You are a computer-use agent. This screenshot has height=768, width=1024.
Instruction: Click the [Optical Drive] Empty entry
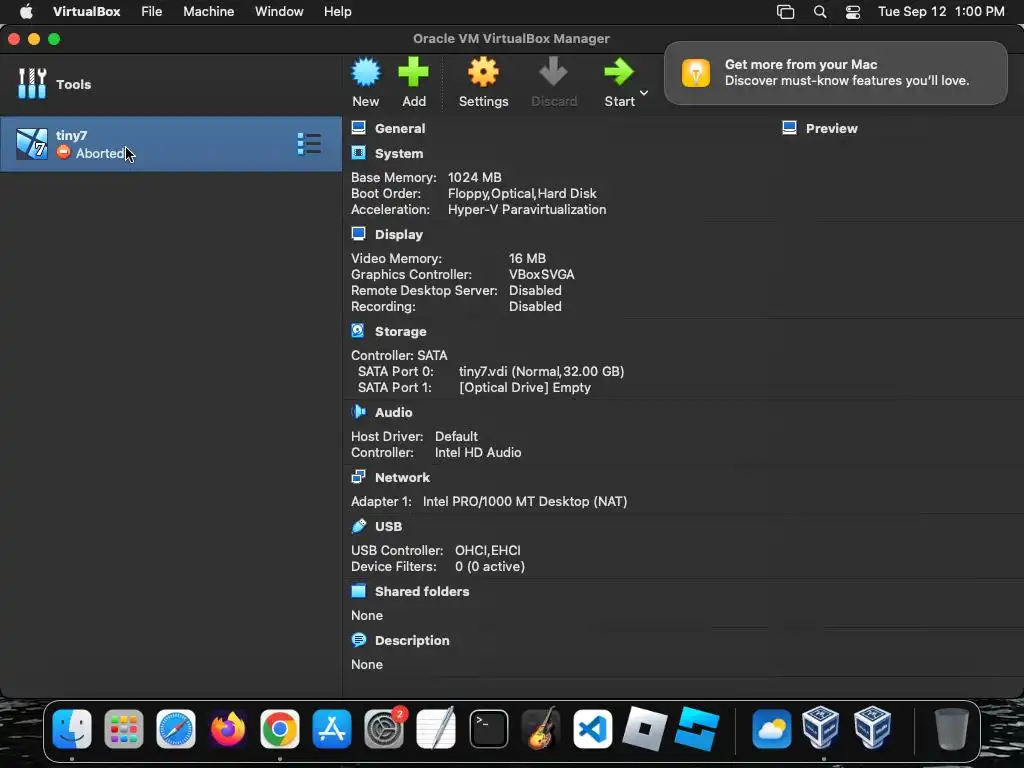(x=524, y=388)
